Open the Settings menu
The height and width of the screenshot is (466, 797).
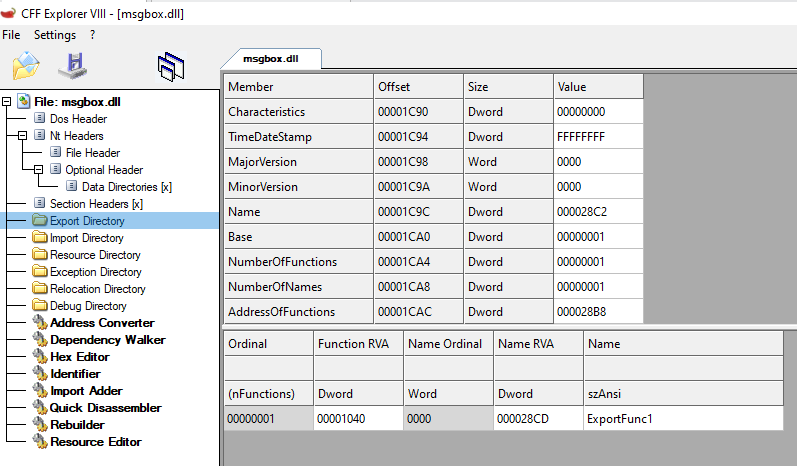pos(55,35)
